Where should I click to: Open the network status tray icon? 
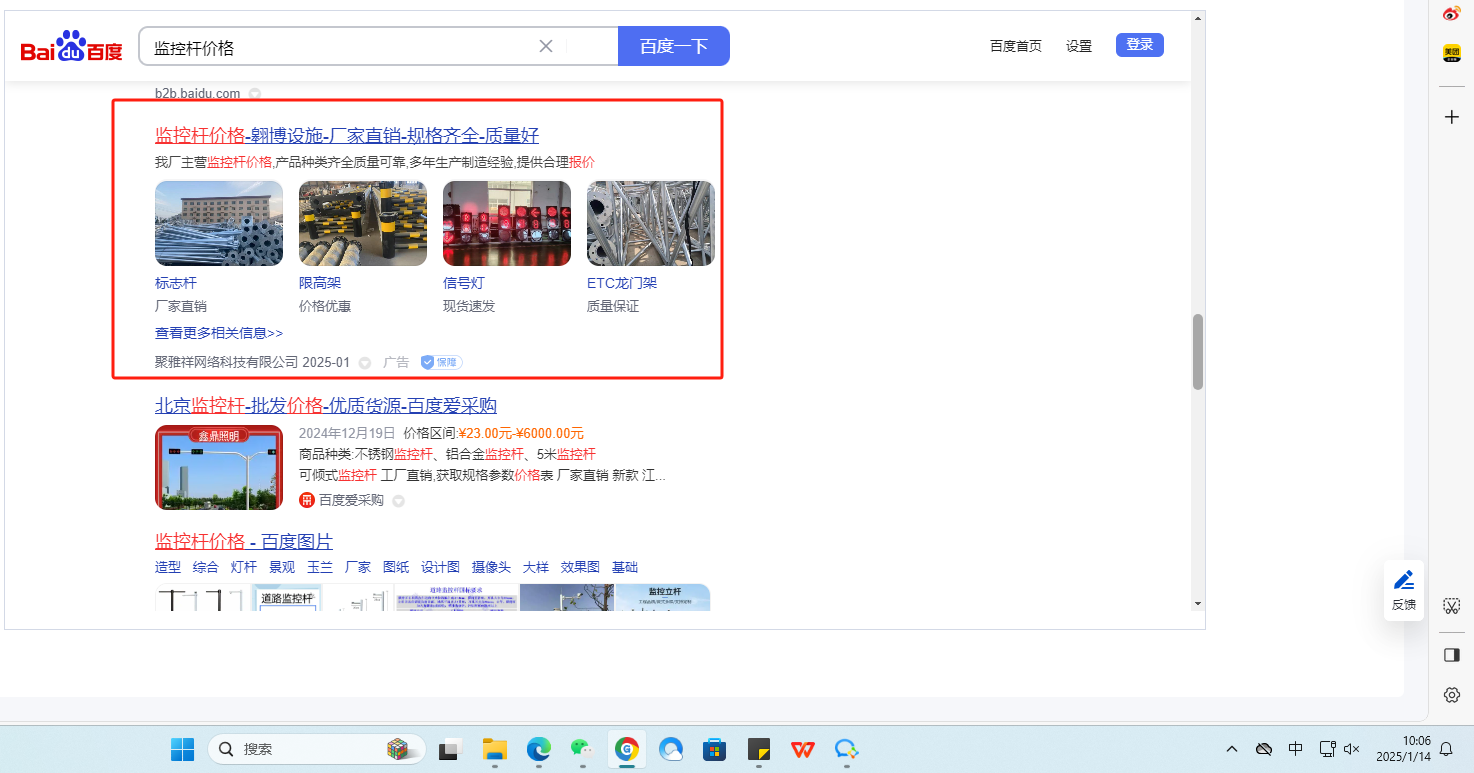click(1328, 749)
